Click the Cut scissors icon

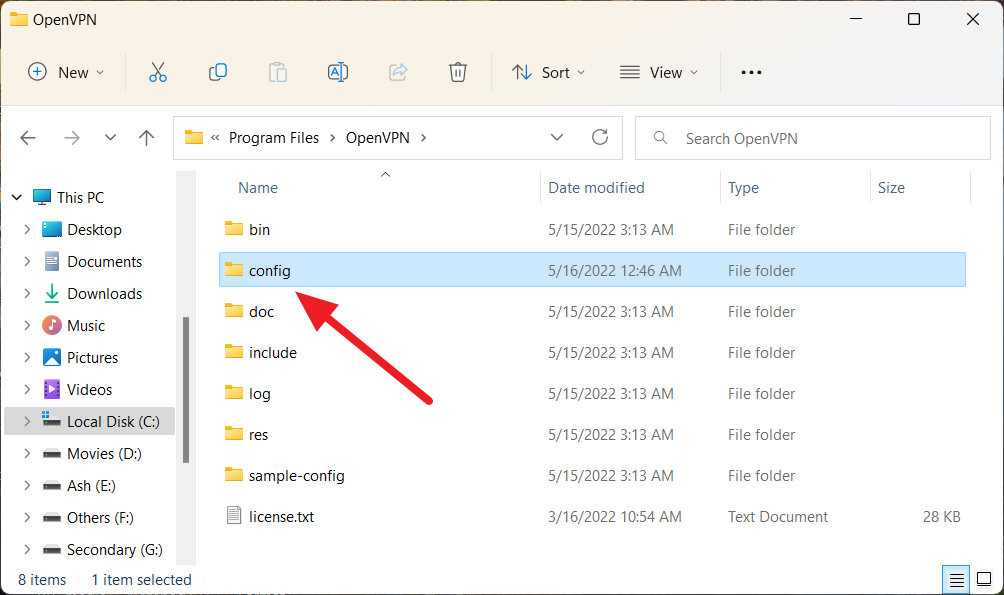157,72
